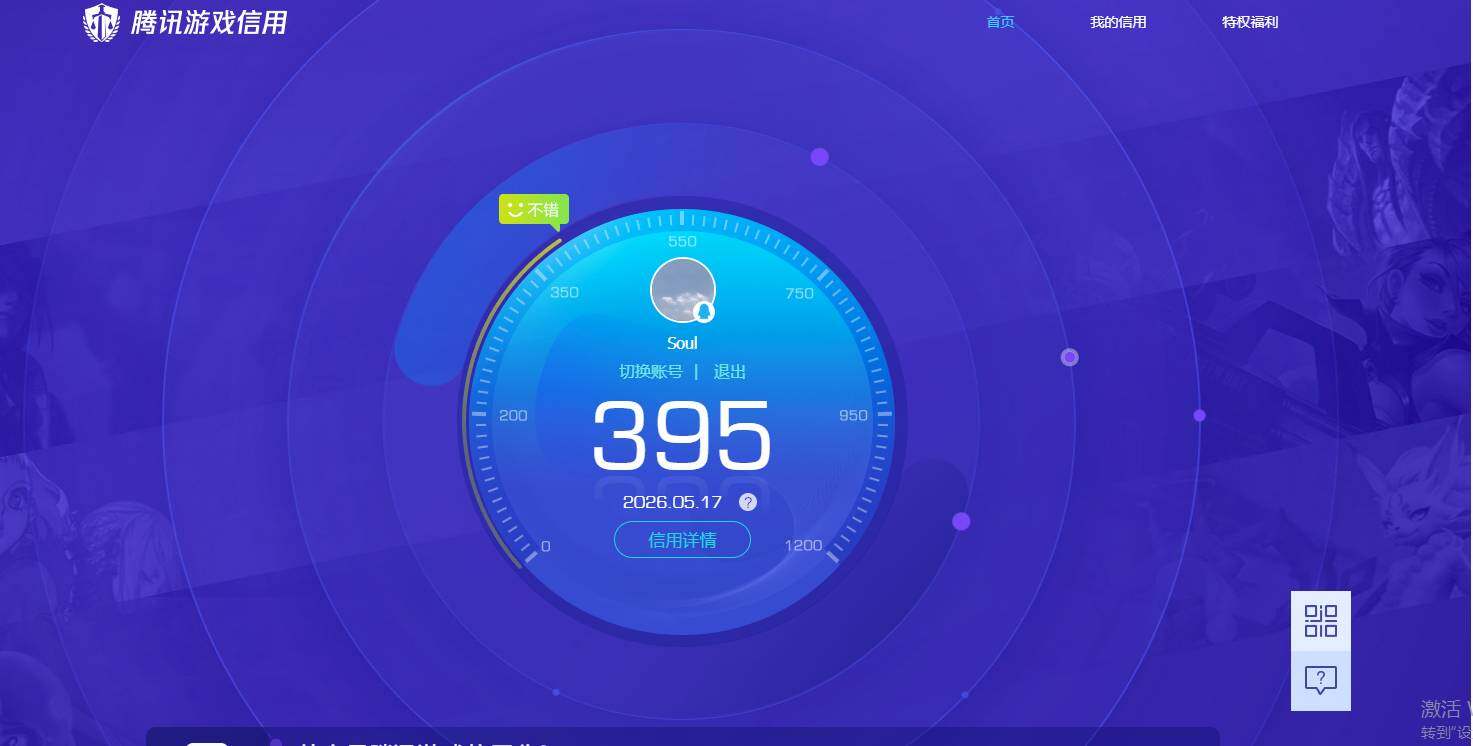This screenshot has height=746, width=1473.
Task: Click the credit score 395
Action: 682,436
